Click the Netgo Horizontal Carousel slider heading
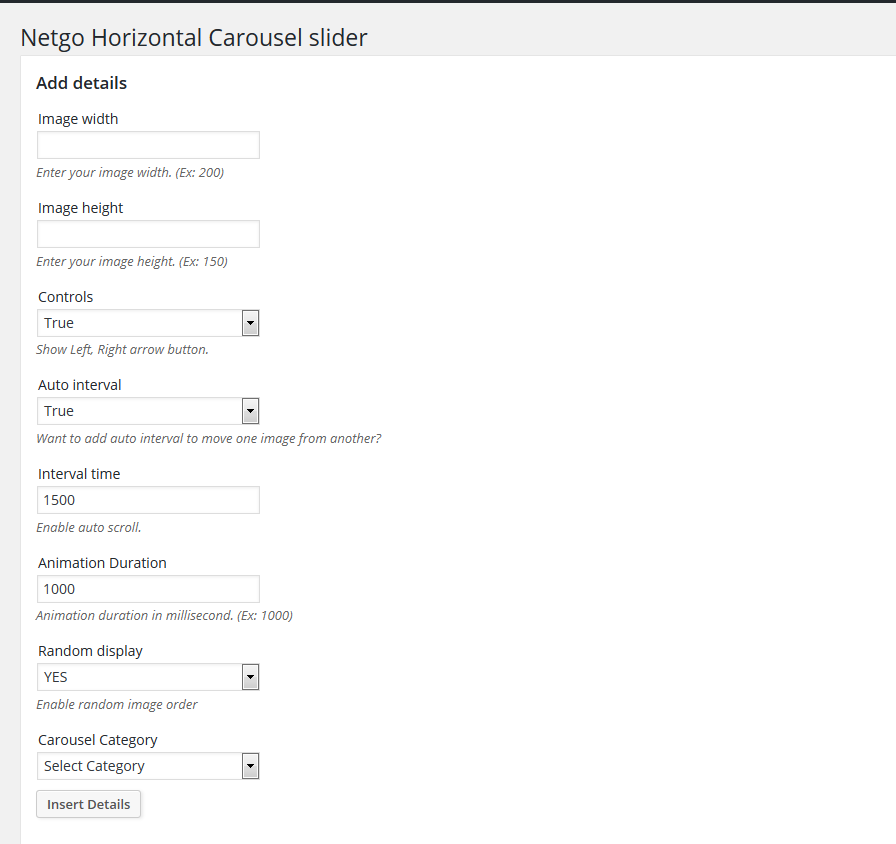 pyautogui.click(x=194, y=38)
